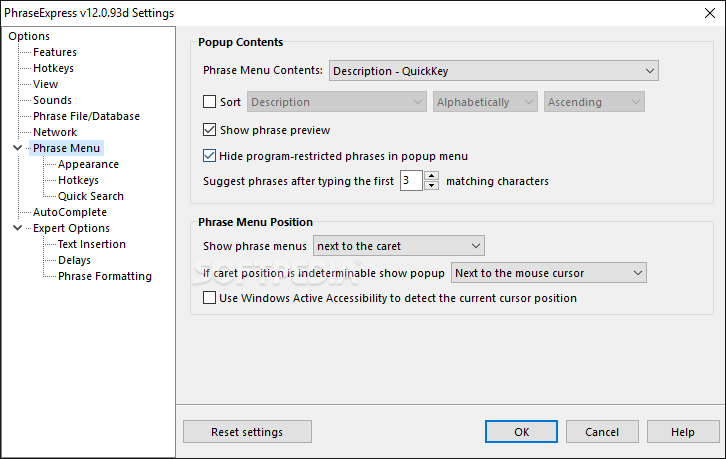
Task: Select AutoComplete in the options tree
Action: pos(70,212)
